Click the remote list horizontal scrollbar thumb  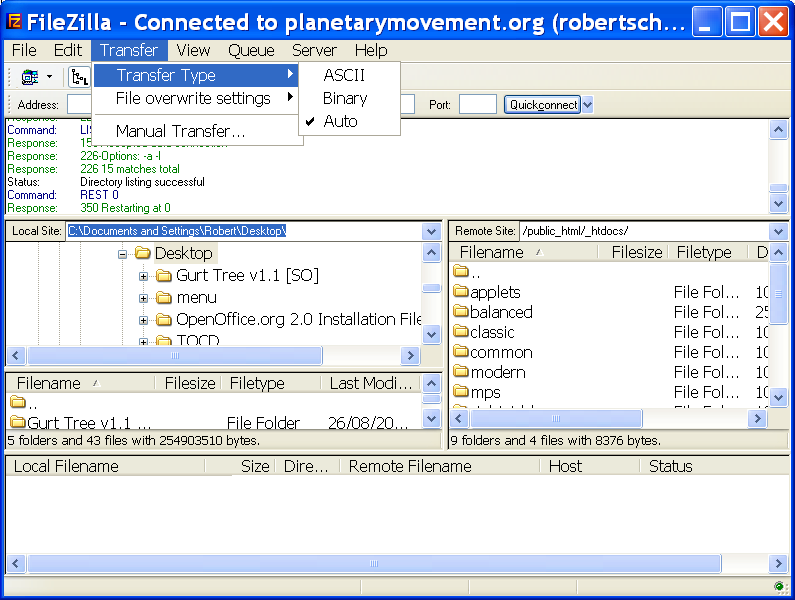click(556, 418)
